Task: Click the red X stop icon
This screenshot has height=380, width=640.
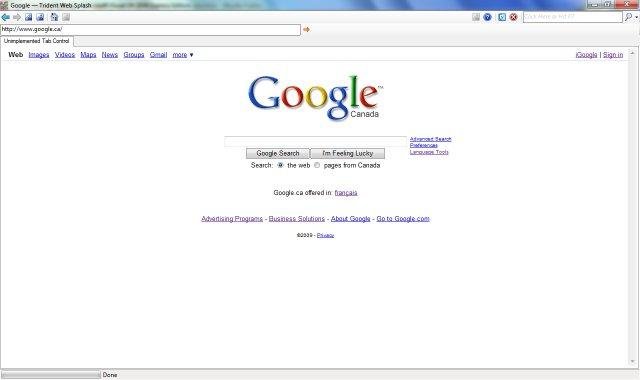Action: (x=513, y=17)
